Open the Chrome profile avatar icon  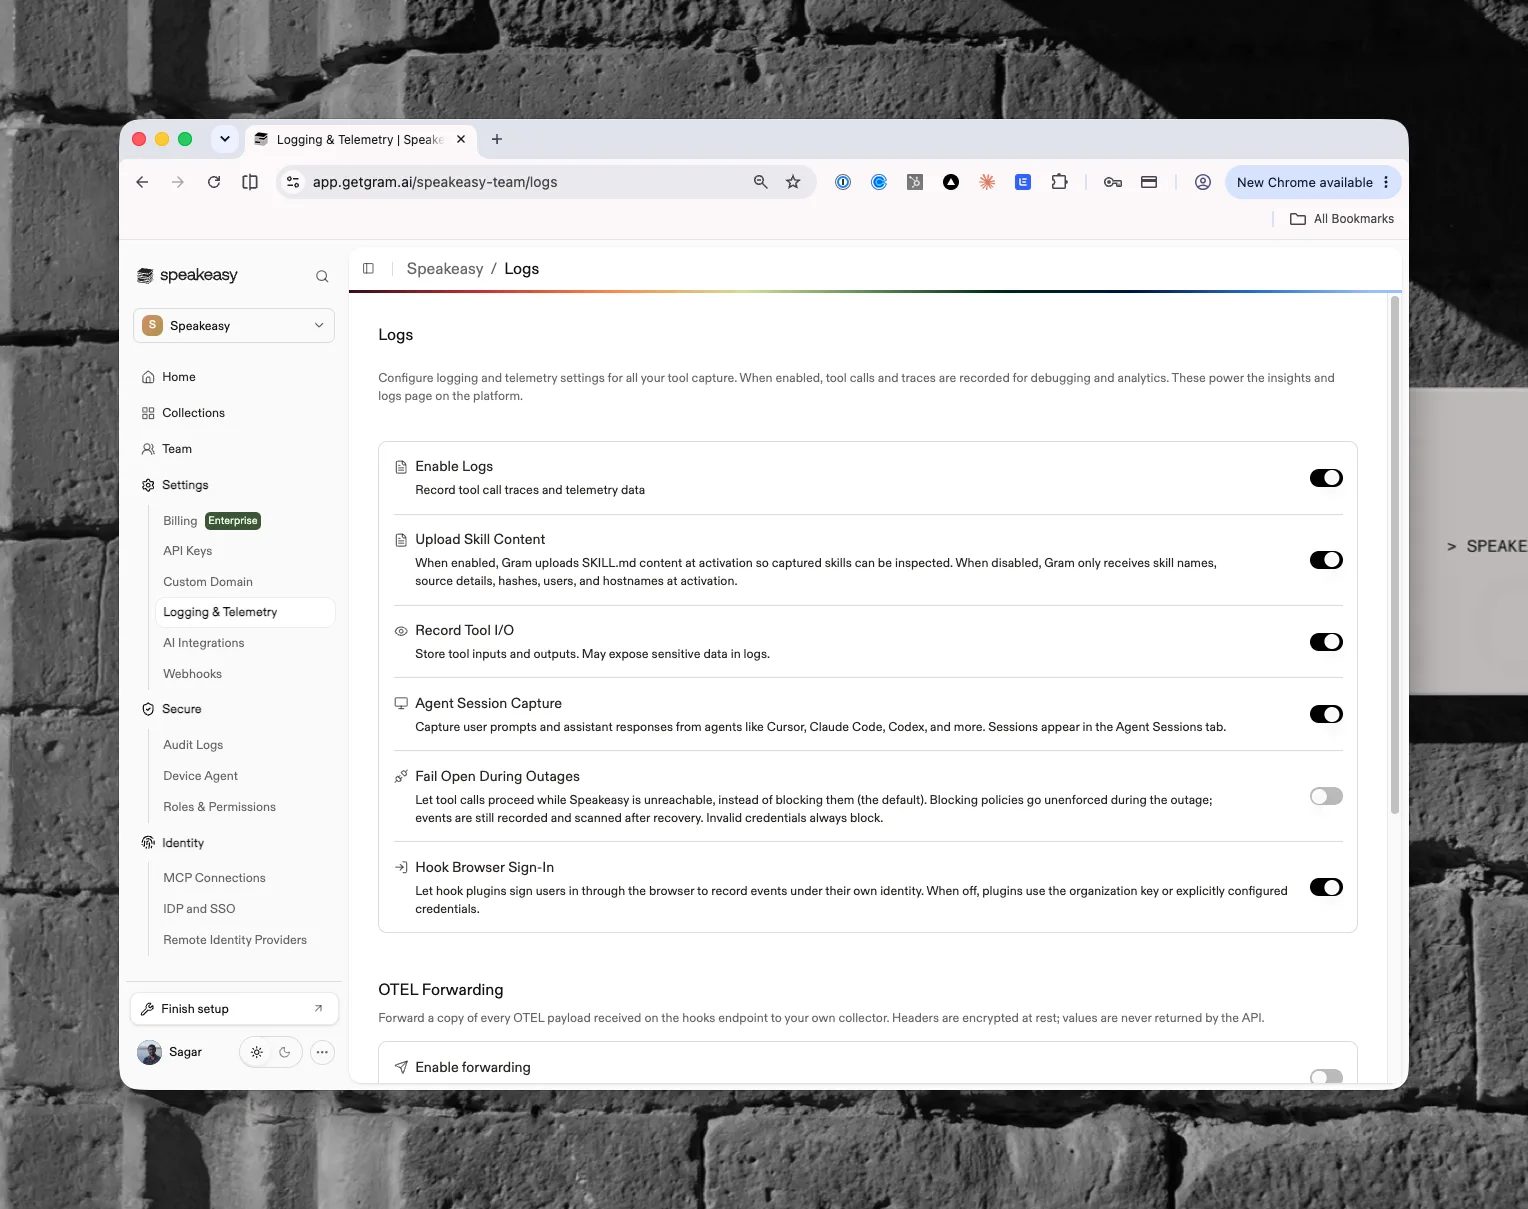click(1203, 182)
